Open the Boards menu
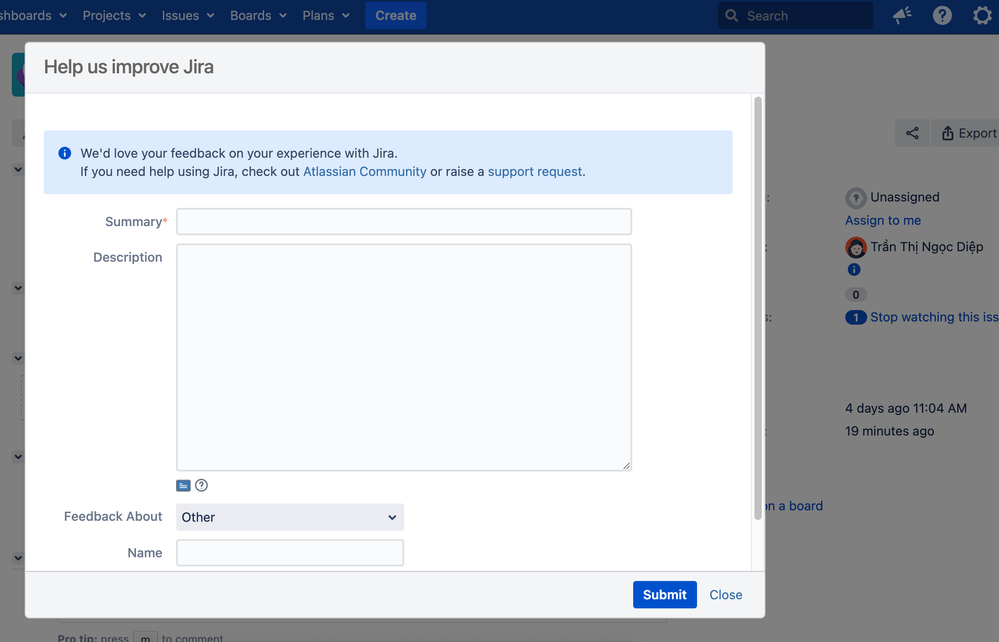 click(258, 15)
